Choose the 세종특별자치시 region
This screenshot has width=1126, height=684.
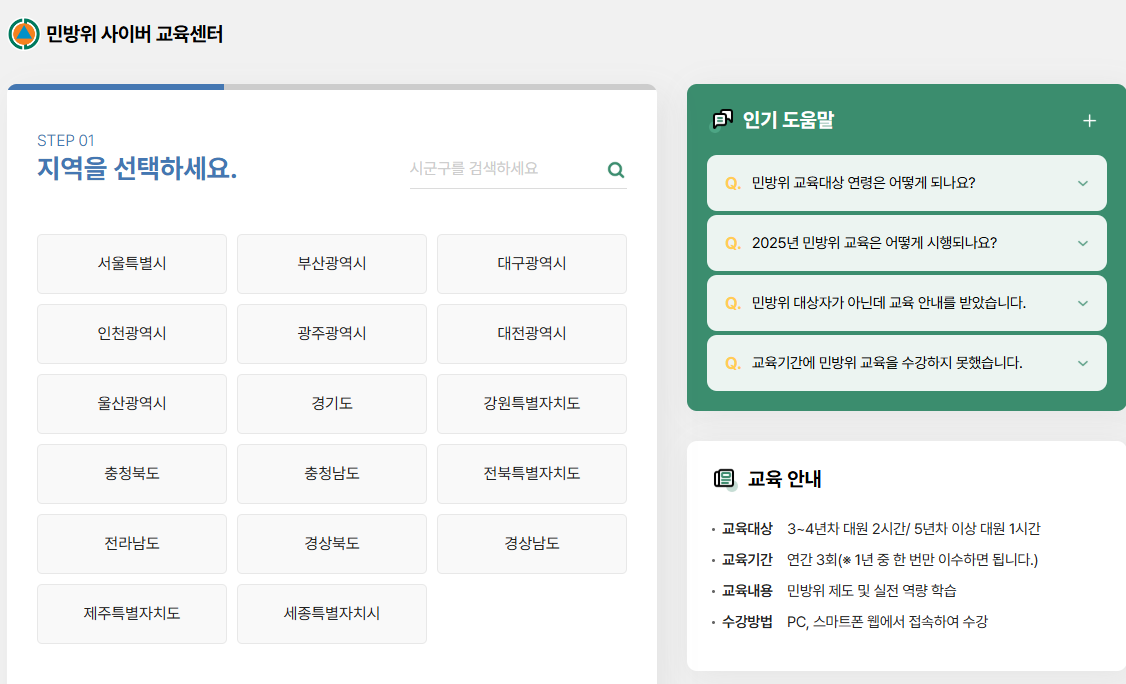pos(331,613)
